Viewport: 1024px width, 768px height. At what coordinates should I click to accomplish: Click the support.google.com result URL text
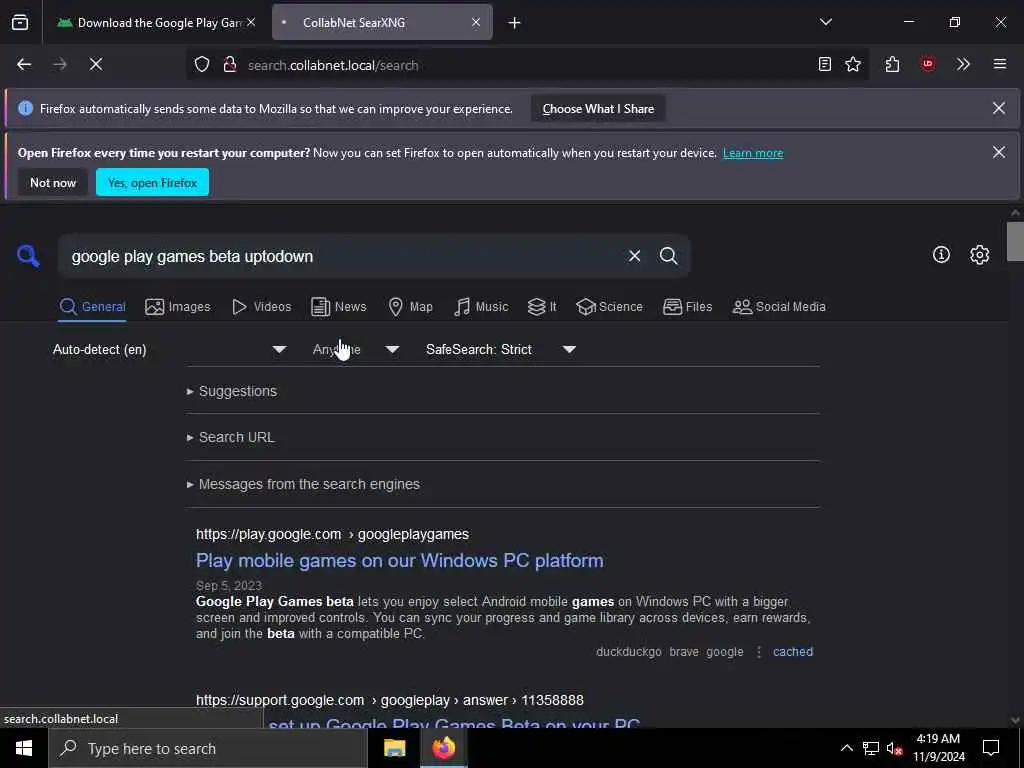pyautogui.click(x=390, y=700)
